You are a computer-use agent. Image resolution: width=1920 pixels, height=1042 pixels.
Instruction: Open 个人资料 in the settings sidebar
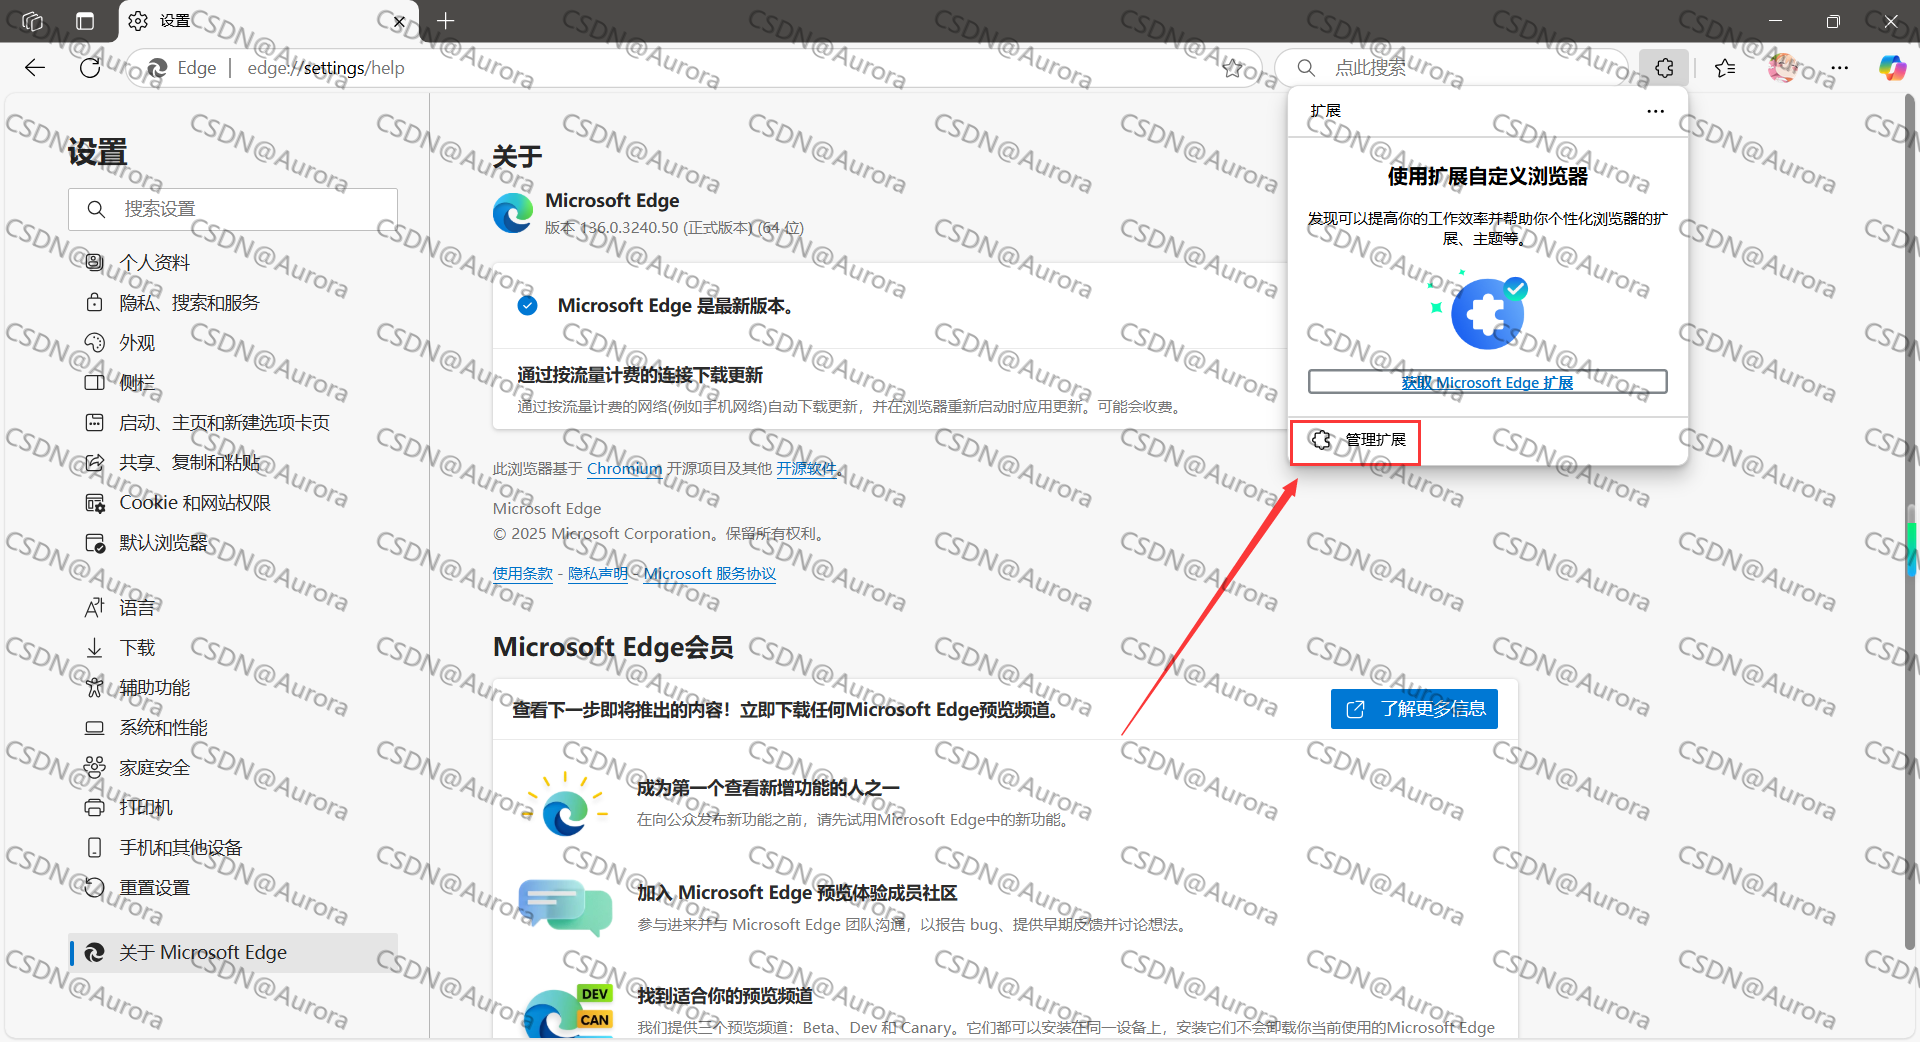[233, 263]
